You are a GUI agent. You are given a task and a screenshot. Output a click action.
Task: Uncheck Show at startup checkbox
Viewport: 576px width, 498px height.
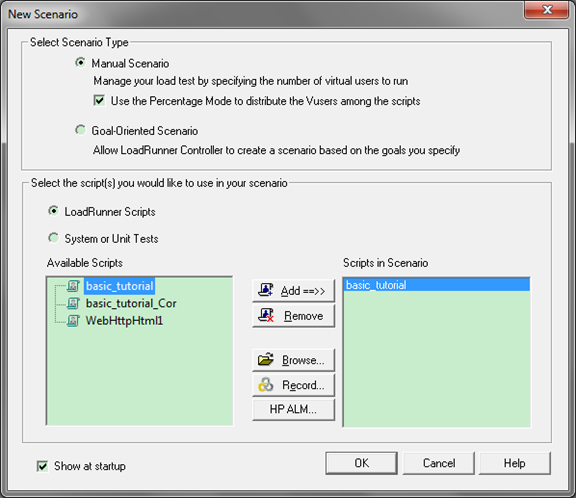pos(43,466)
